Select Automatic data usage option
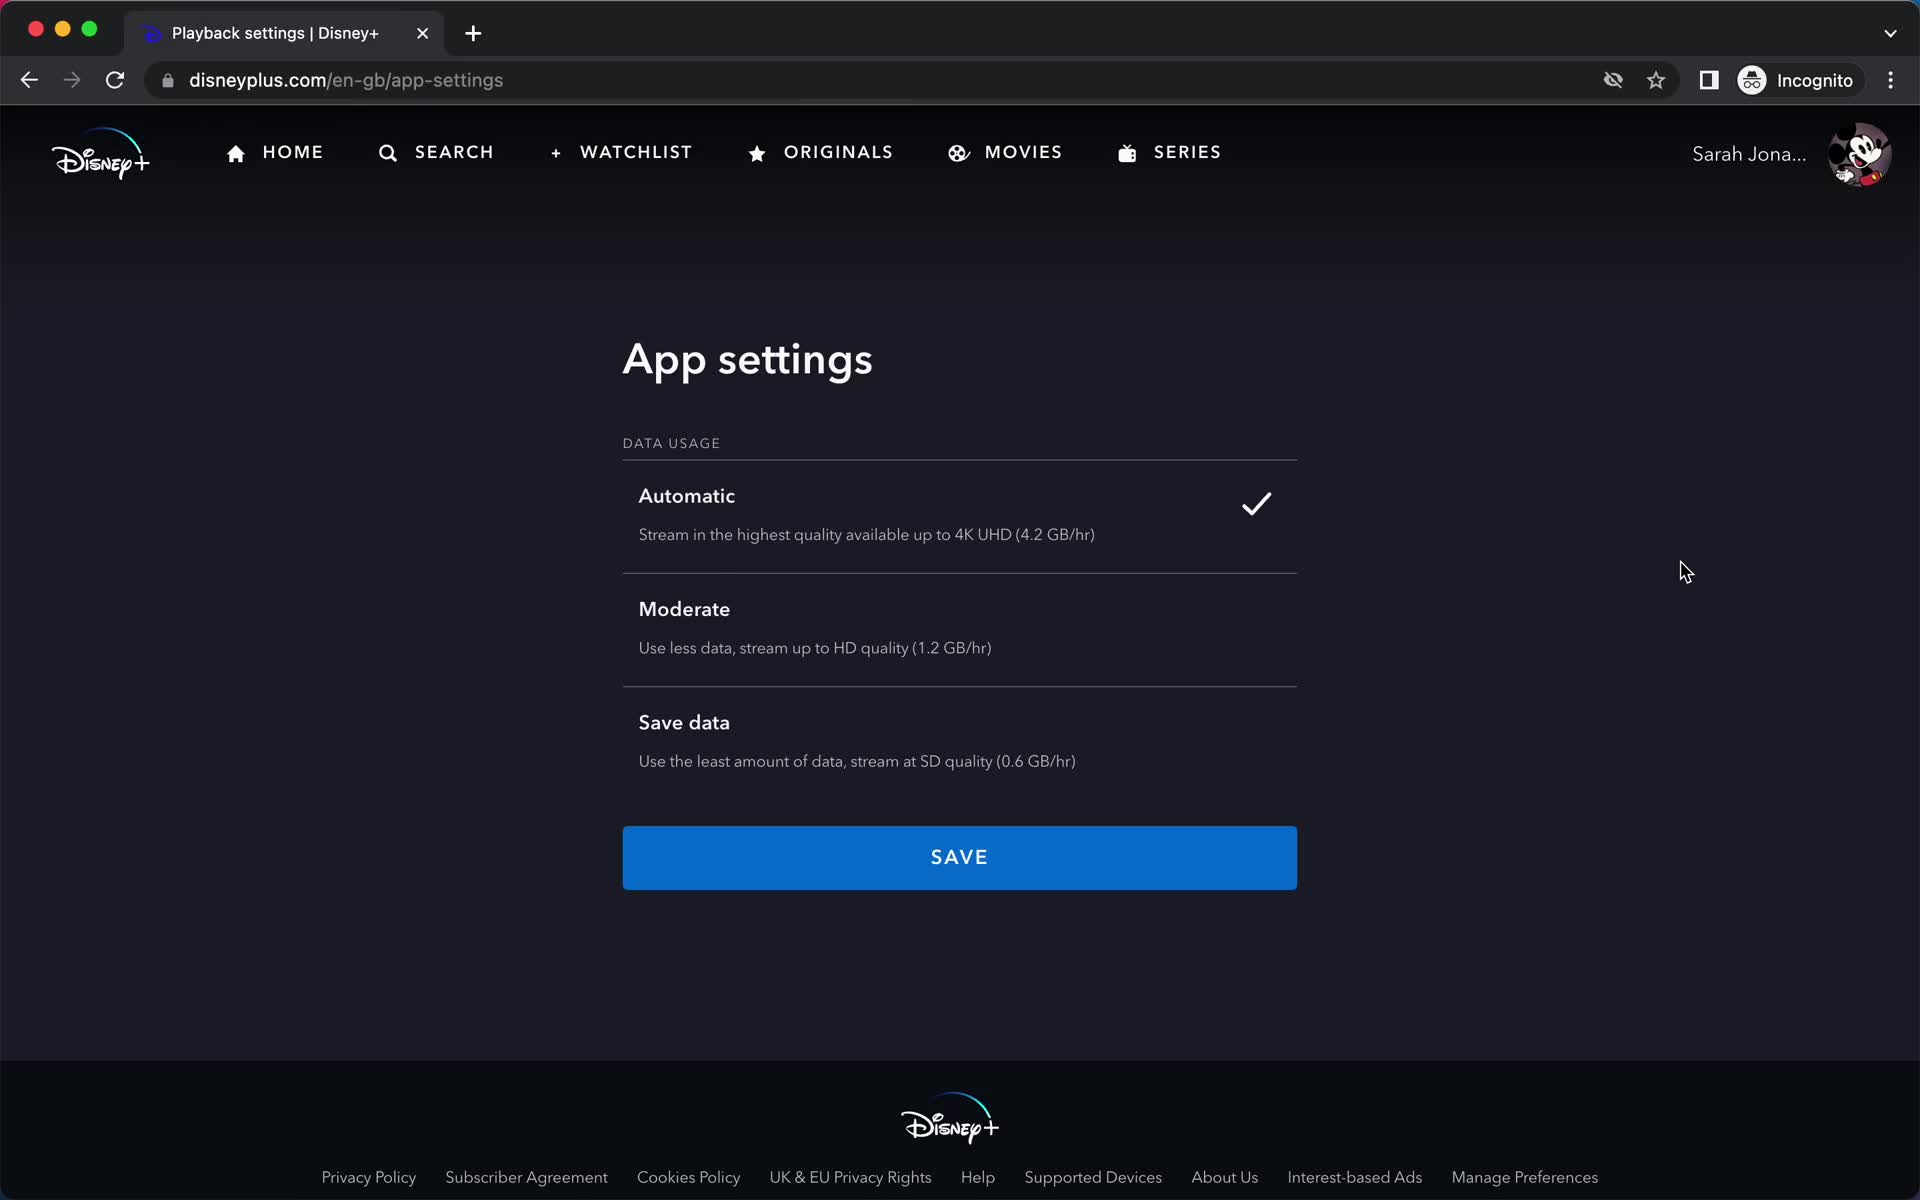This screenshot has height=1200, width=1920. tap(959, 516)
